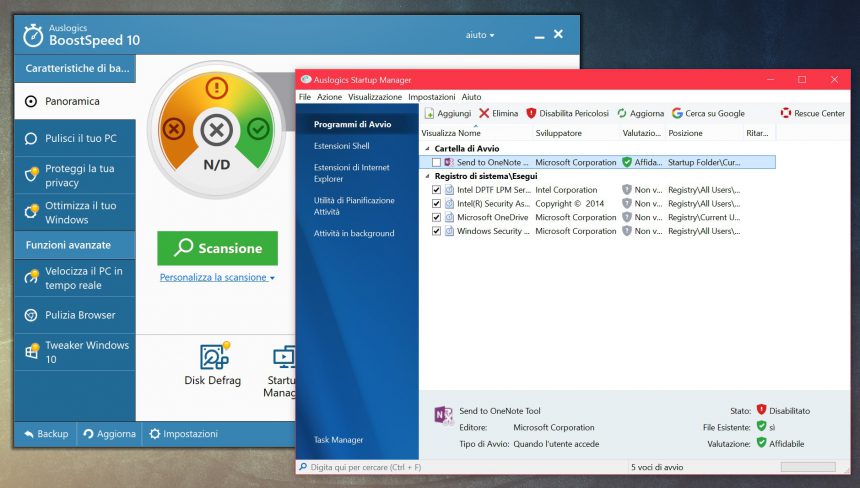Click the orange X icon on gauge
Image resolution: width=860 pixels, height=488 pixels.
(174, 129)
